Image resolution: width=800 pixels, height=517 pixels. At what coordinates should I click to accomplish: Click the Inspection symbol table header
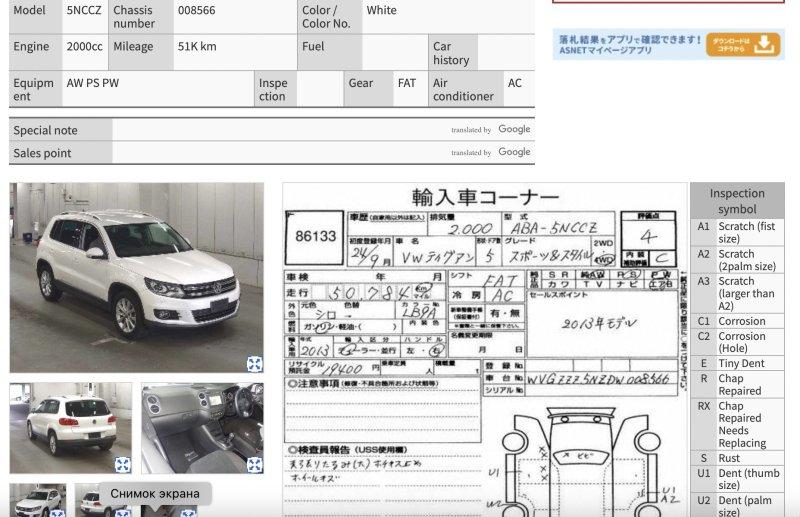click(x=737, y=201)
